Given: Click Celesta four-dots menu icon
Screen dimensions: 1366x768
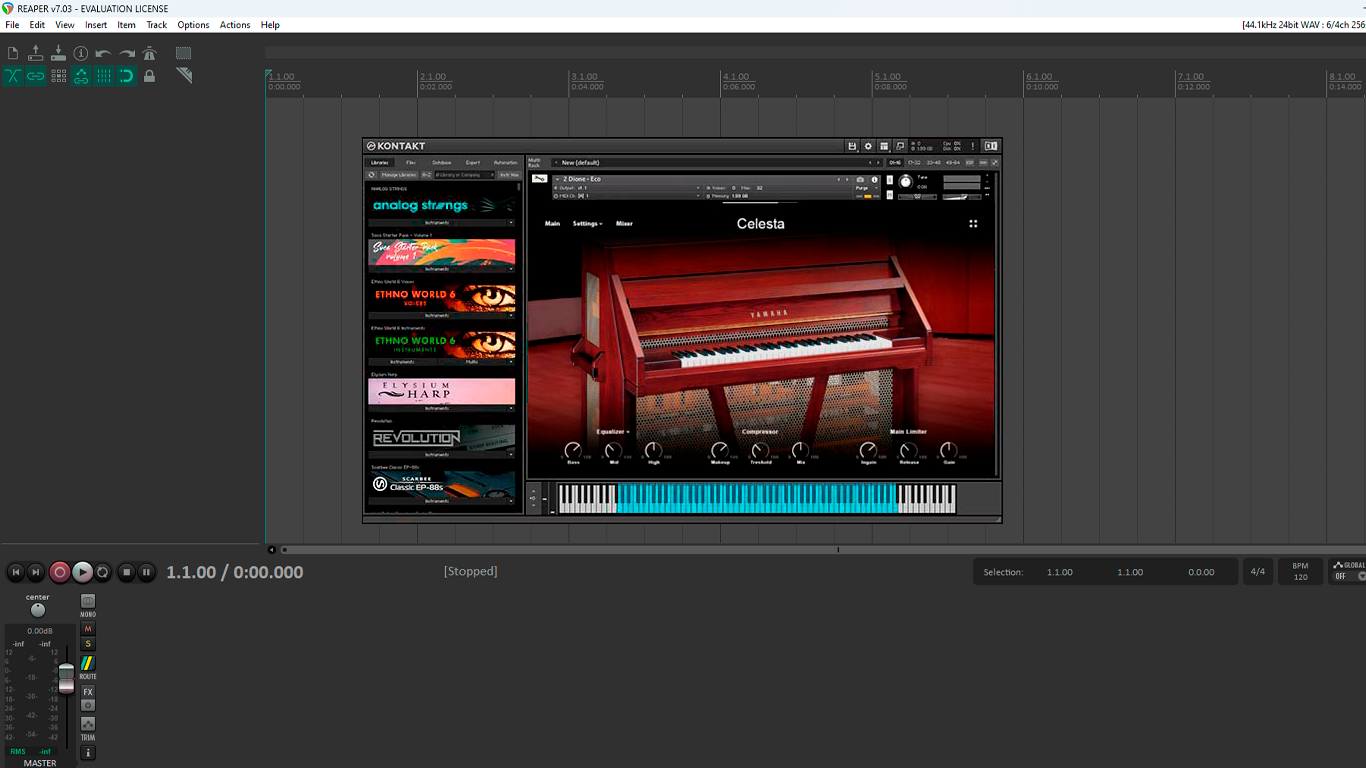Looking at the screenshot, I should pos(973,224).
